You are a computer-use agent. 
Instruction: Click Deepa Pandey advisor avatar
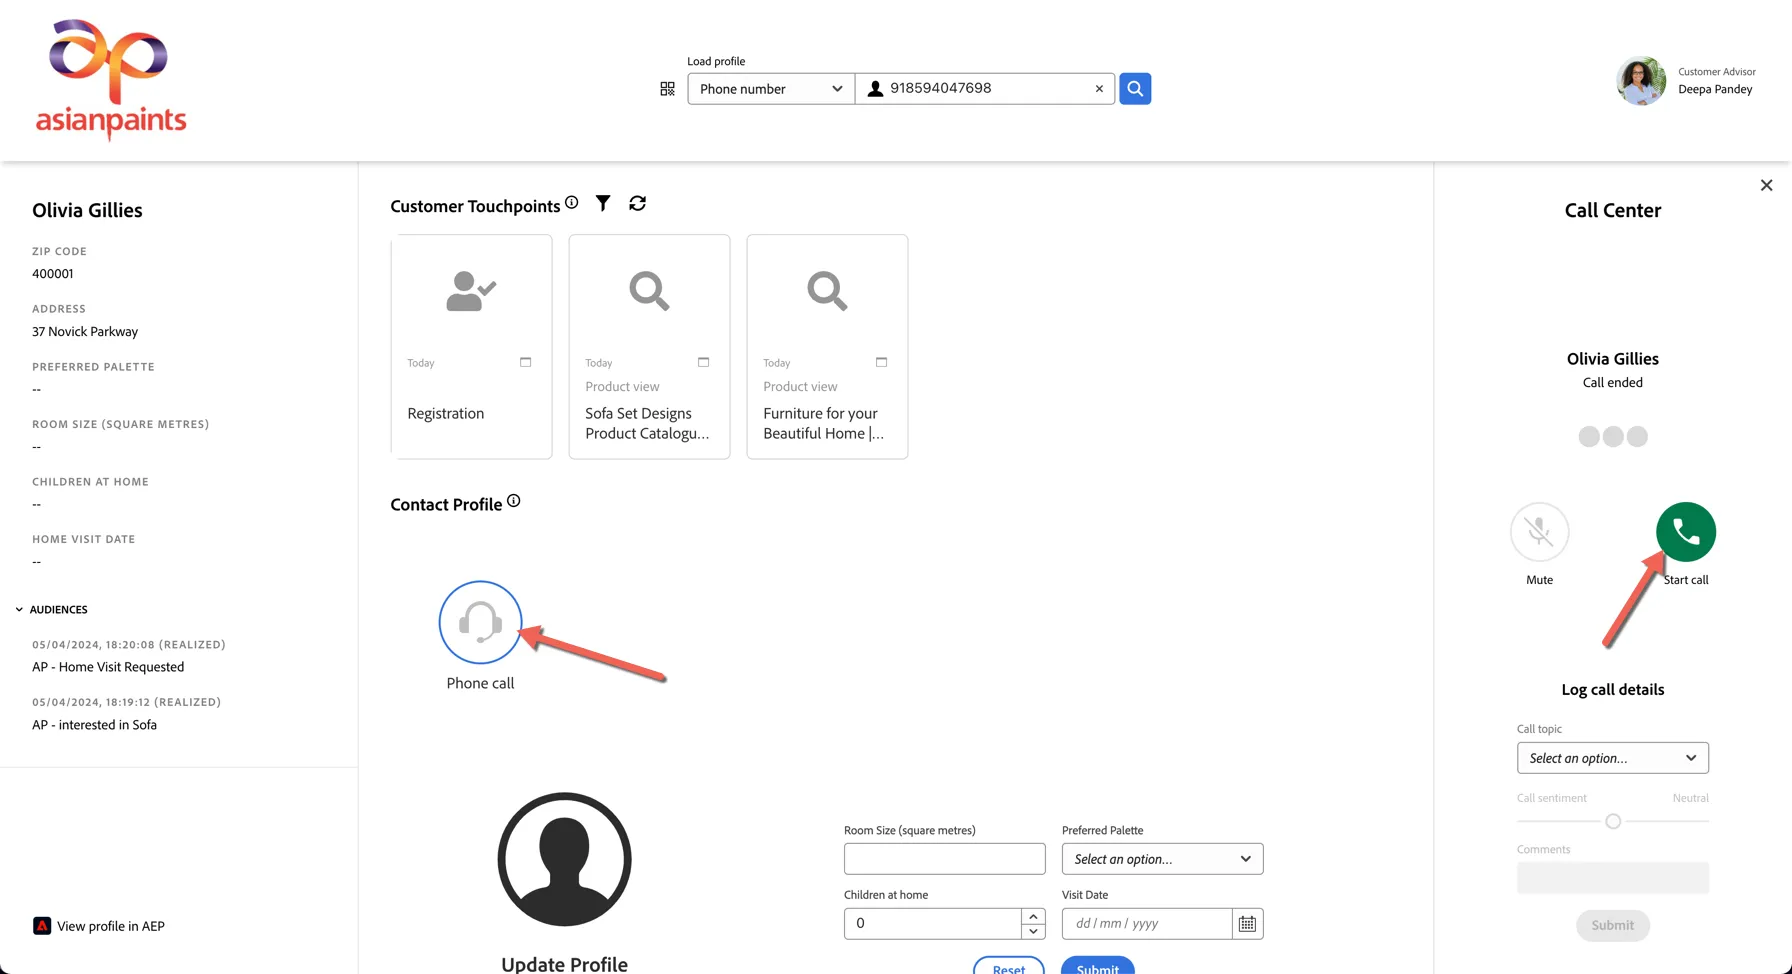tap(1641, 81)
